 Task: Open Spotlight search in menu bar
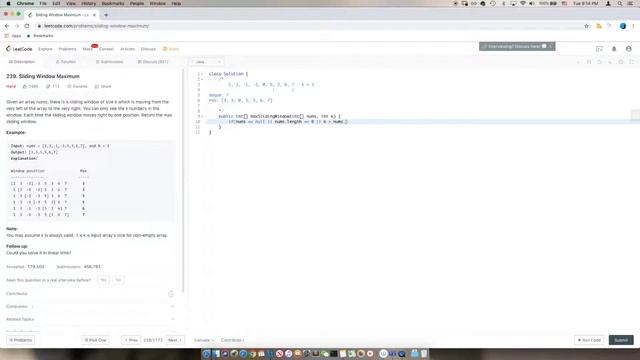click(620, 3)
